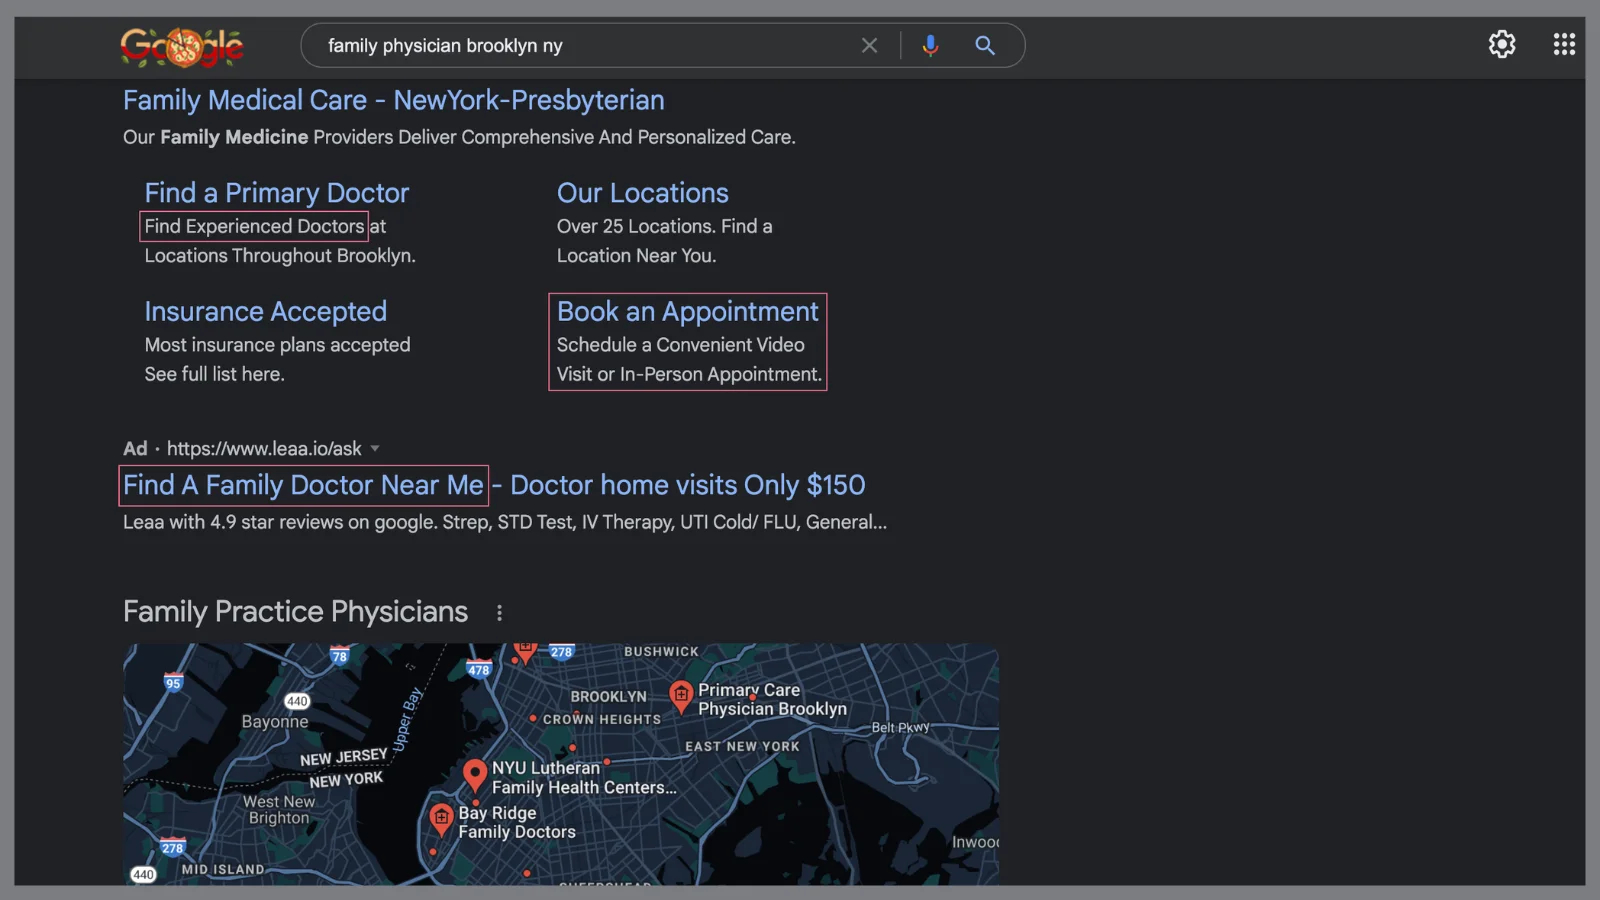Edit the search field text 'family physician brooklyn ny'
The height and width of the screenshot is (900, 1600).
click(445, 46)
